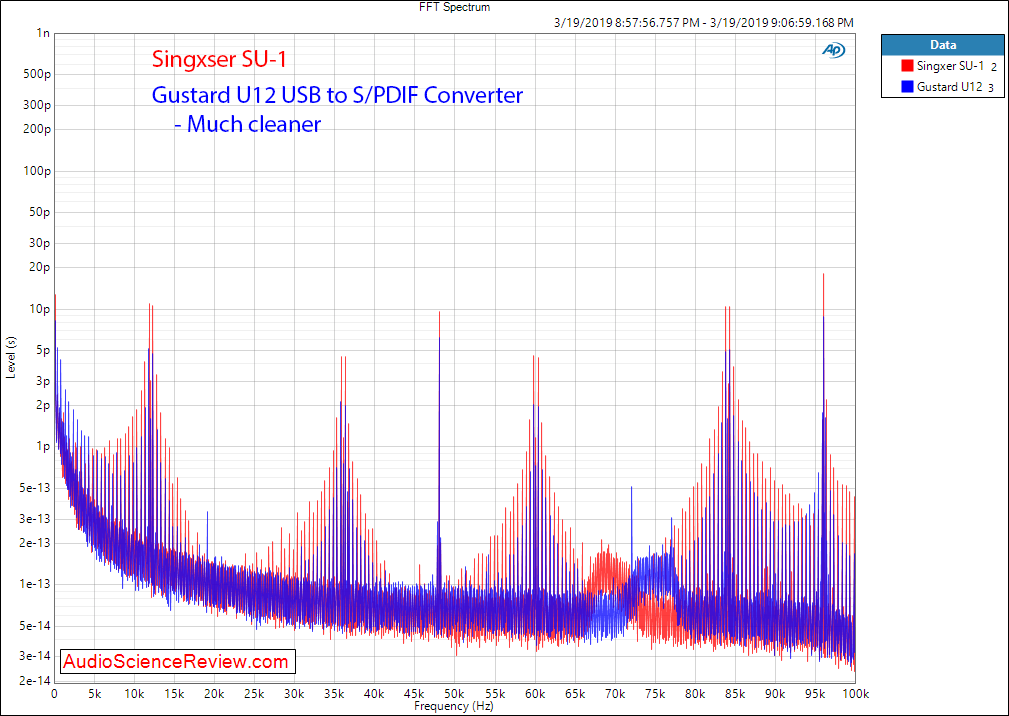Image resolution: width=1009 pixels, height=716 pixels.
Task: Select the Gustard U12 legend entry label
Action: coord(950,86)
